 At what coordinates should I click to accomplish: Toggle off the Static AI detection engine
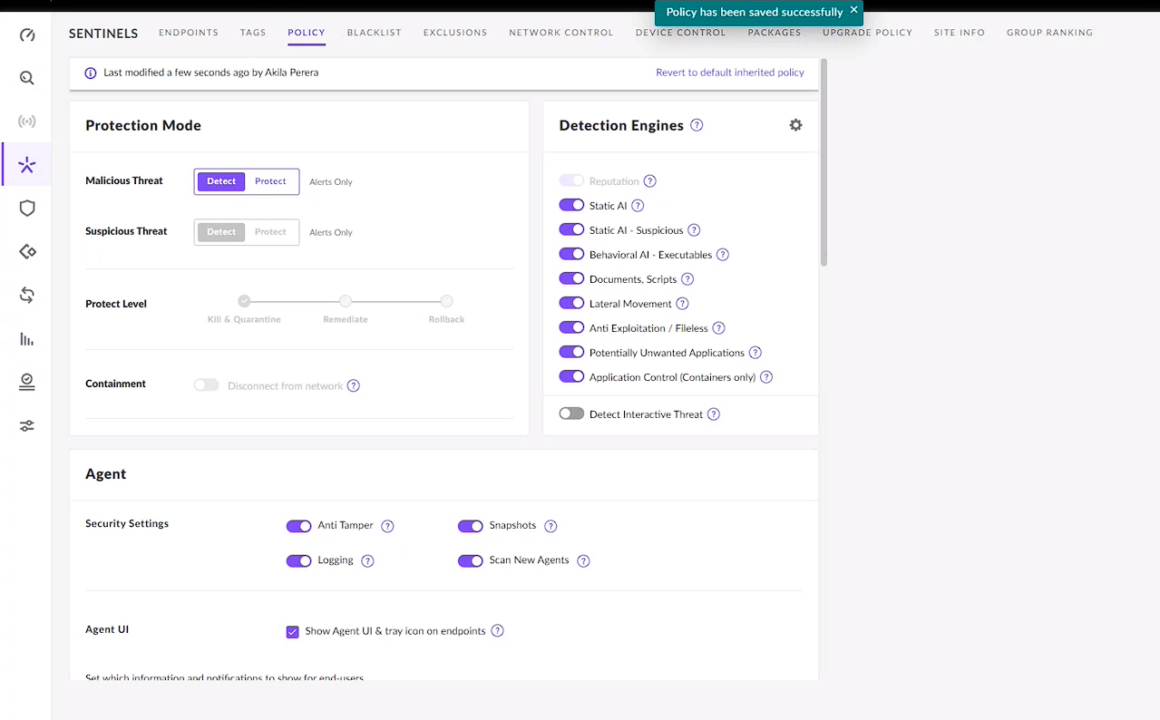click(571, 205)
